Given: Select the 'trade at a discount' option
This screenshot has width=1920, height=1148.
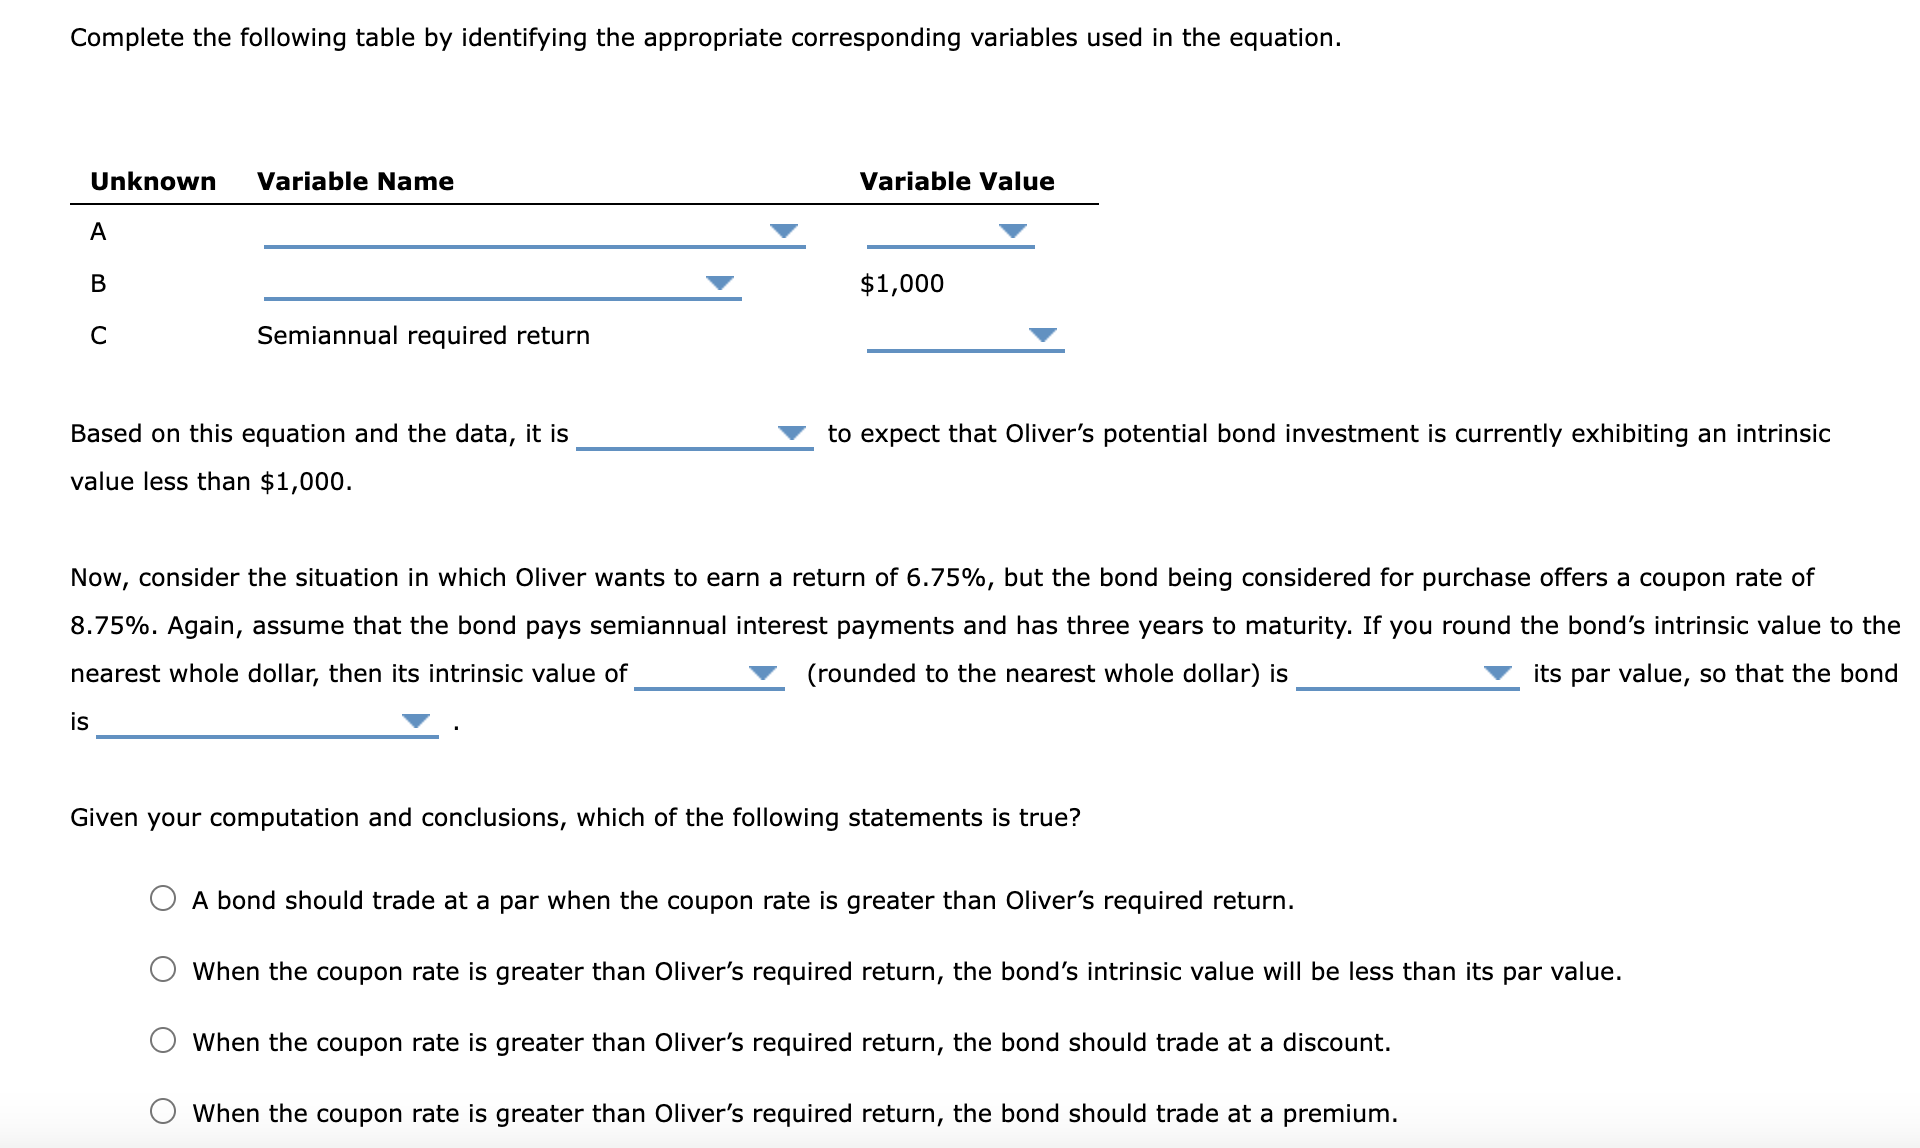Looking at the screenshot, I should pos(163,1040).
